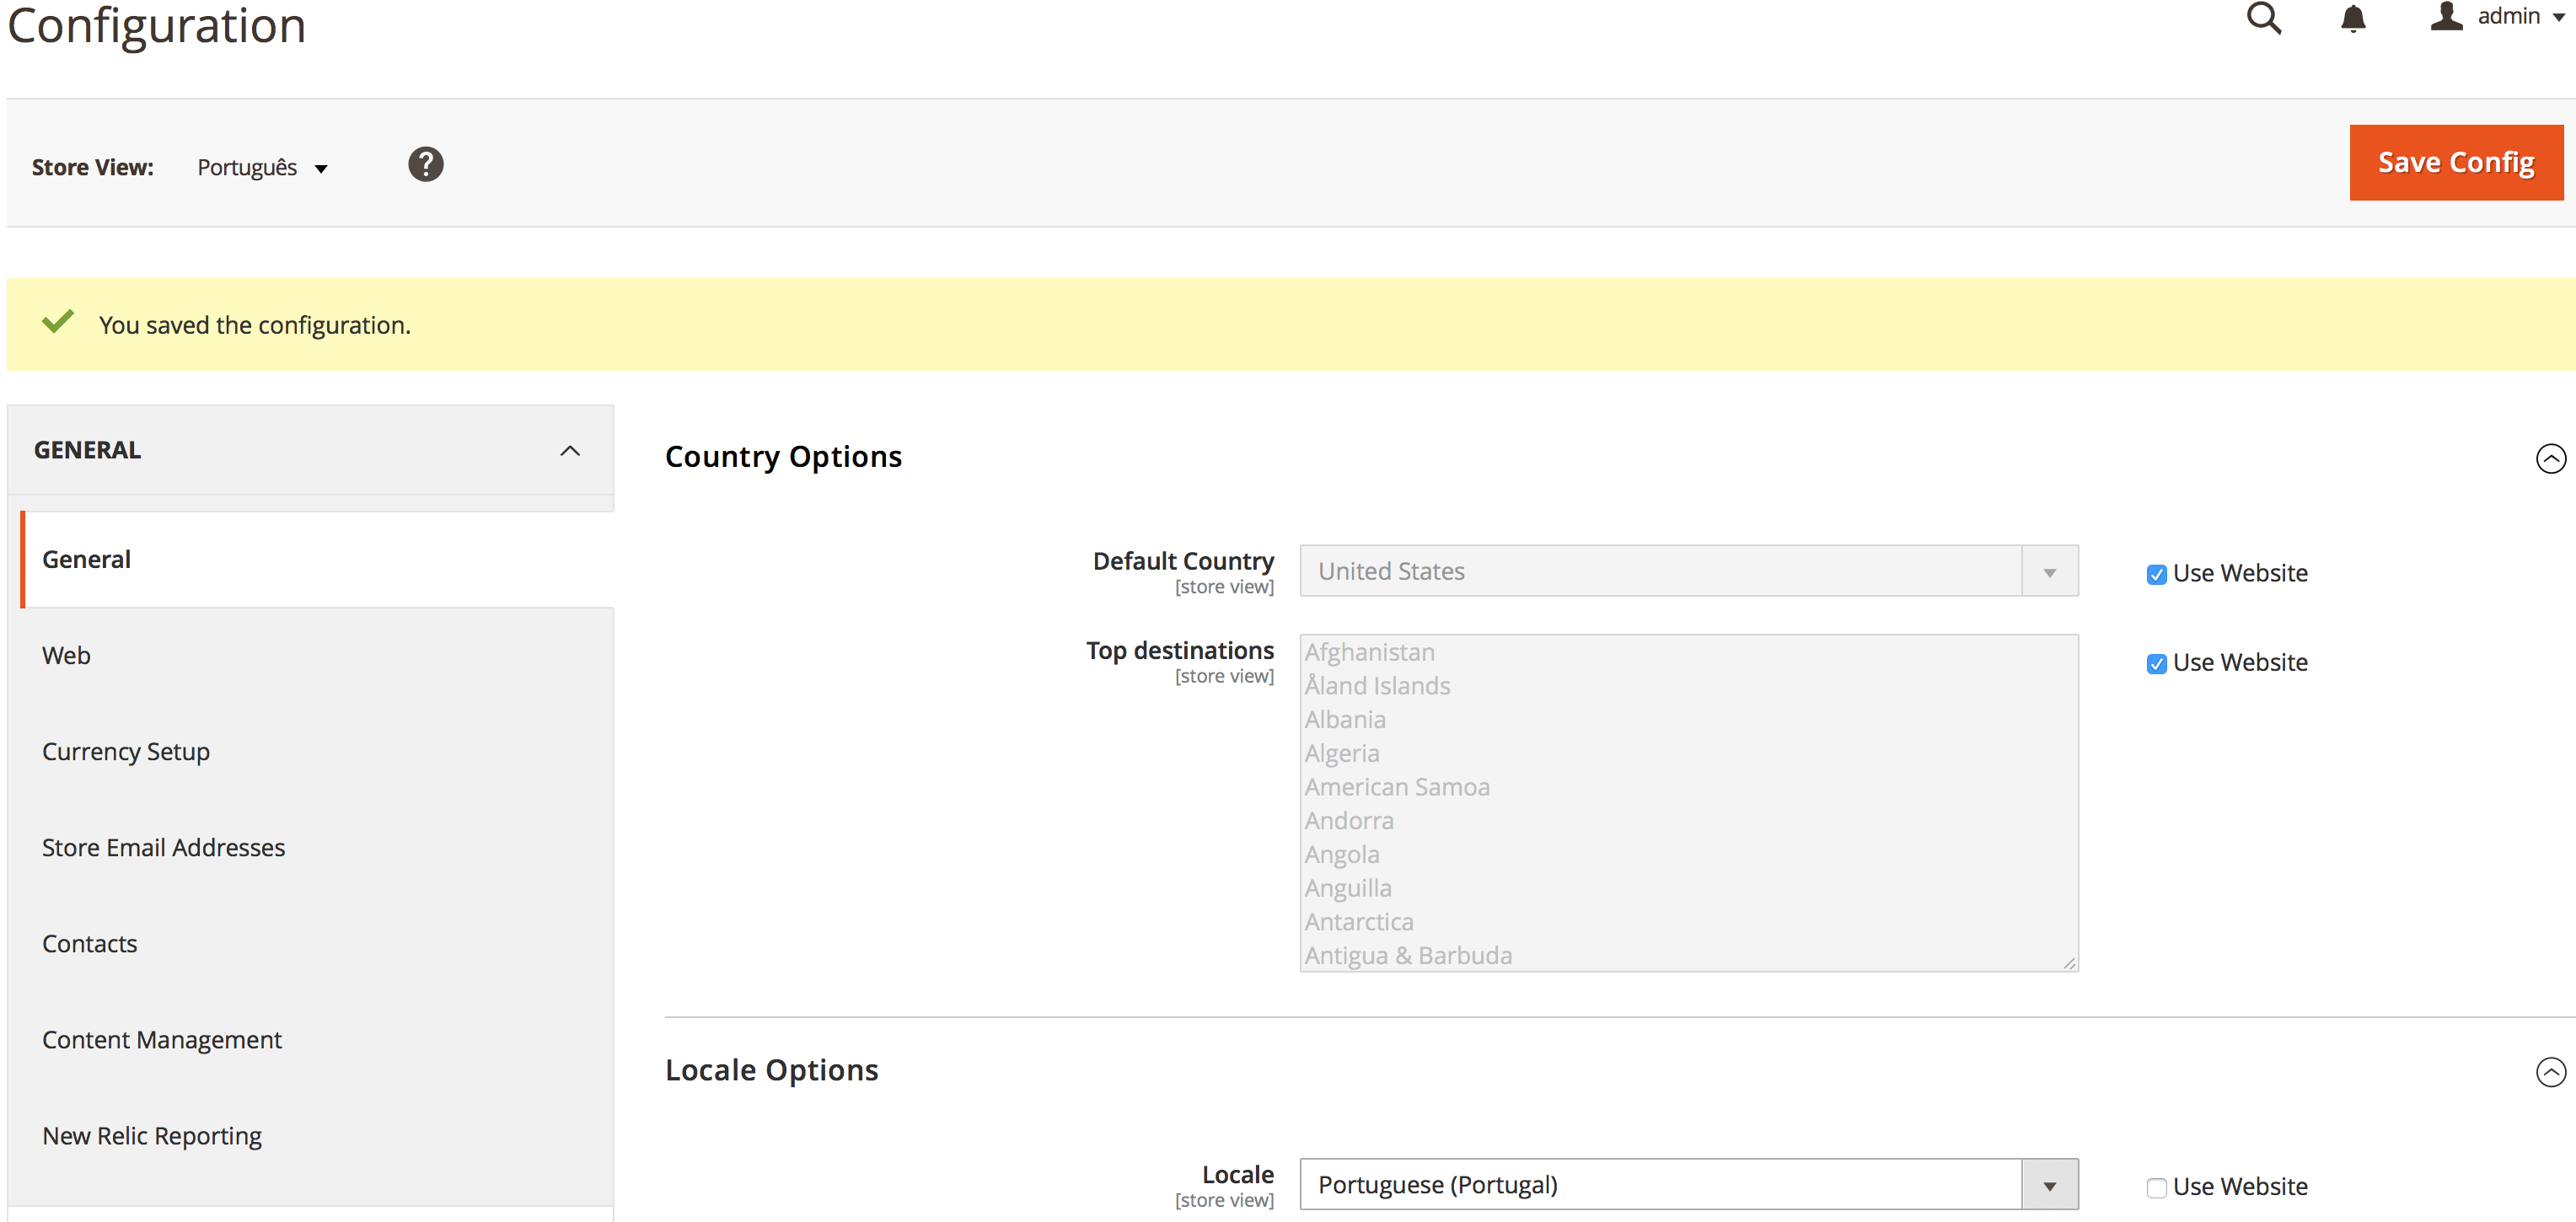The image size is (2576, 1222).
Task: Open the search magnifier icon
Action: pyautogui.click(x=2264, y=18)
